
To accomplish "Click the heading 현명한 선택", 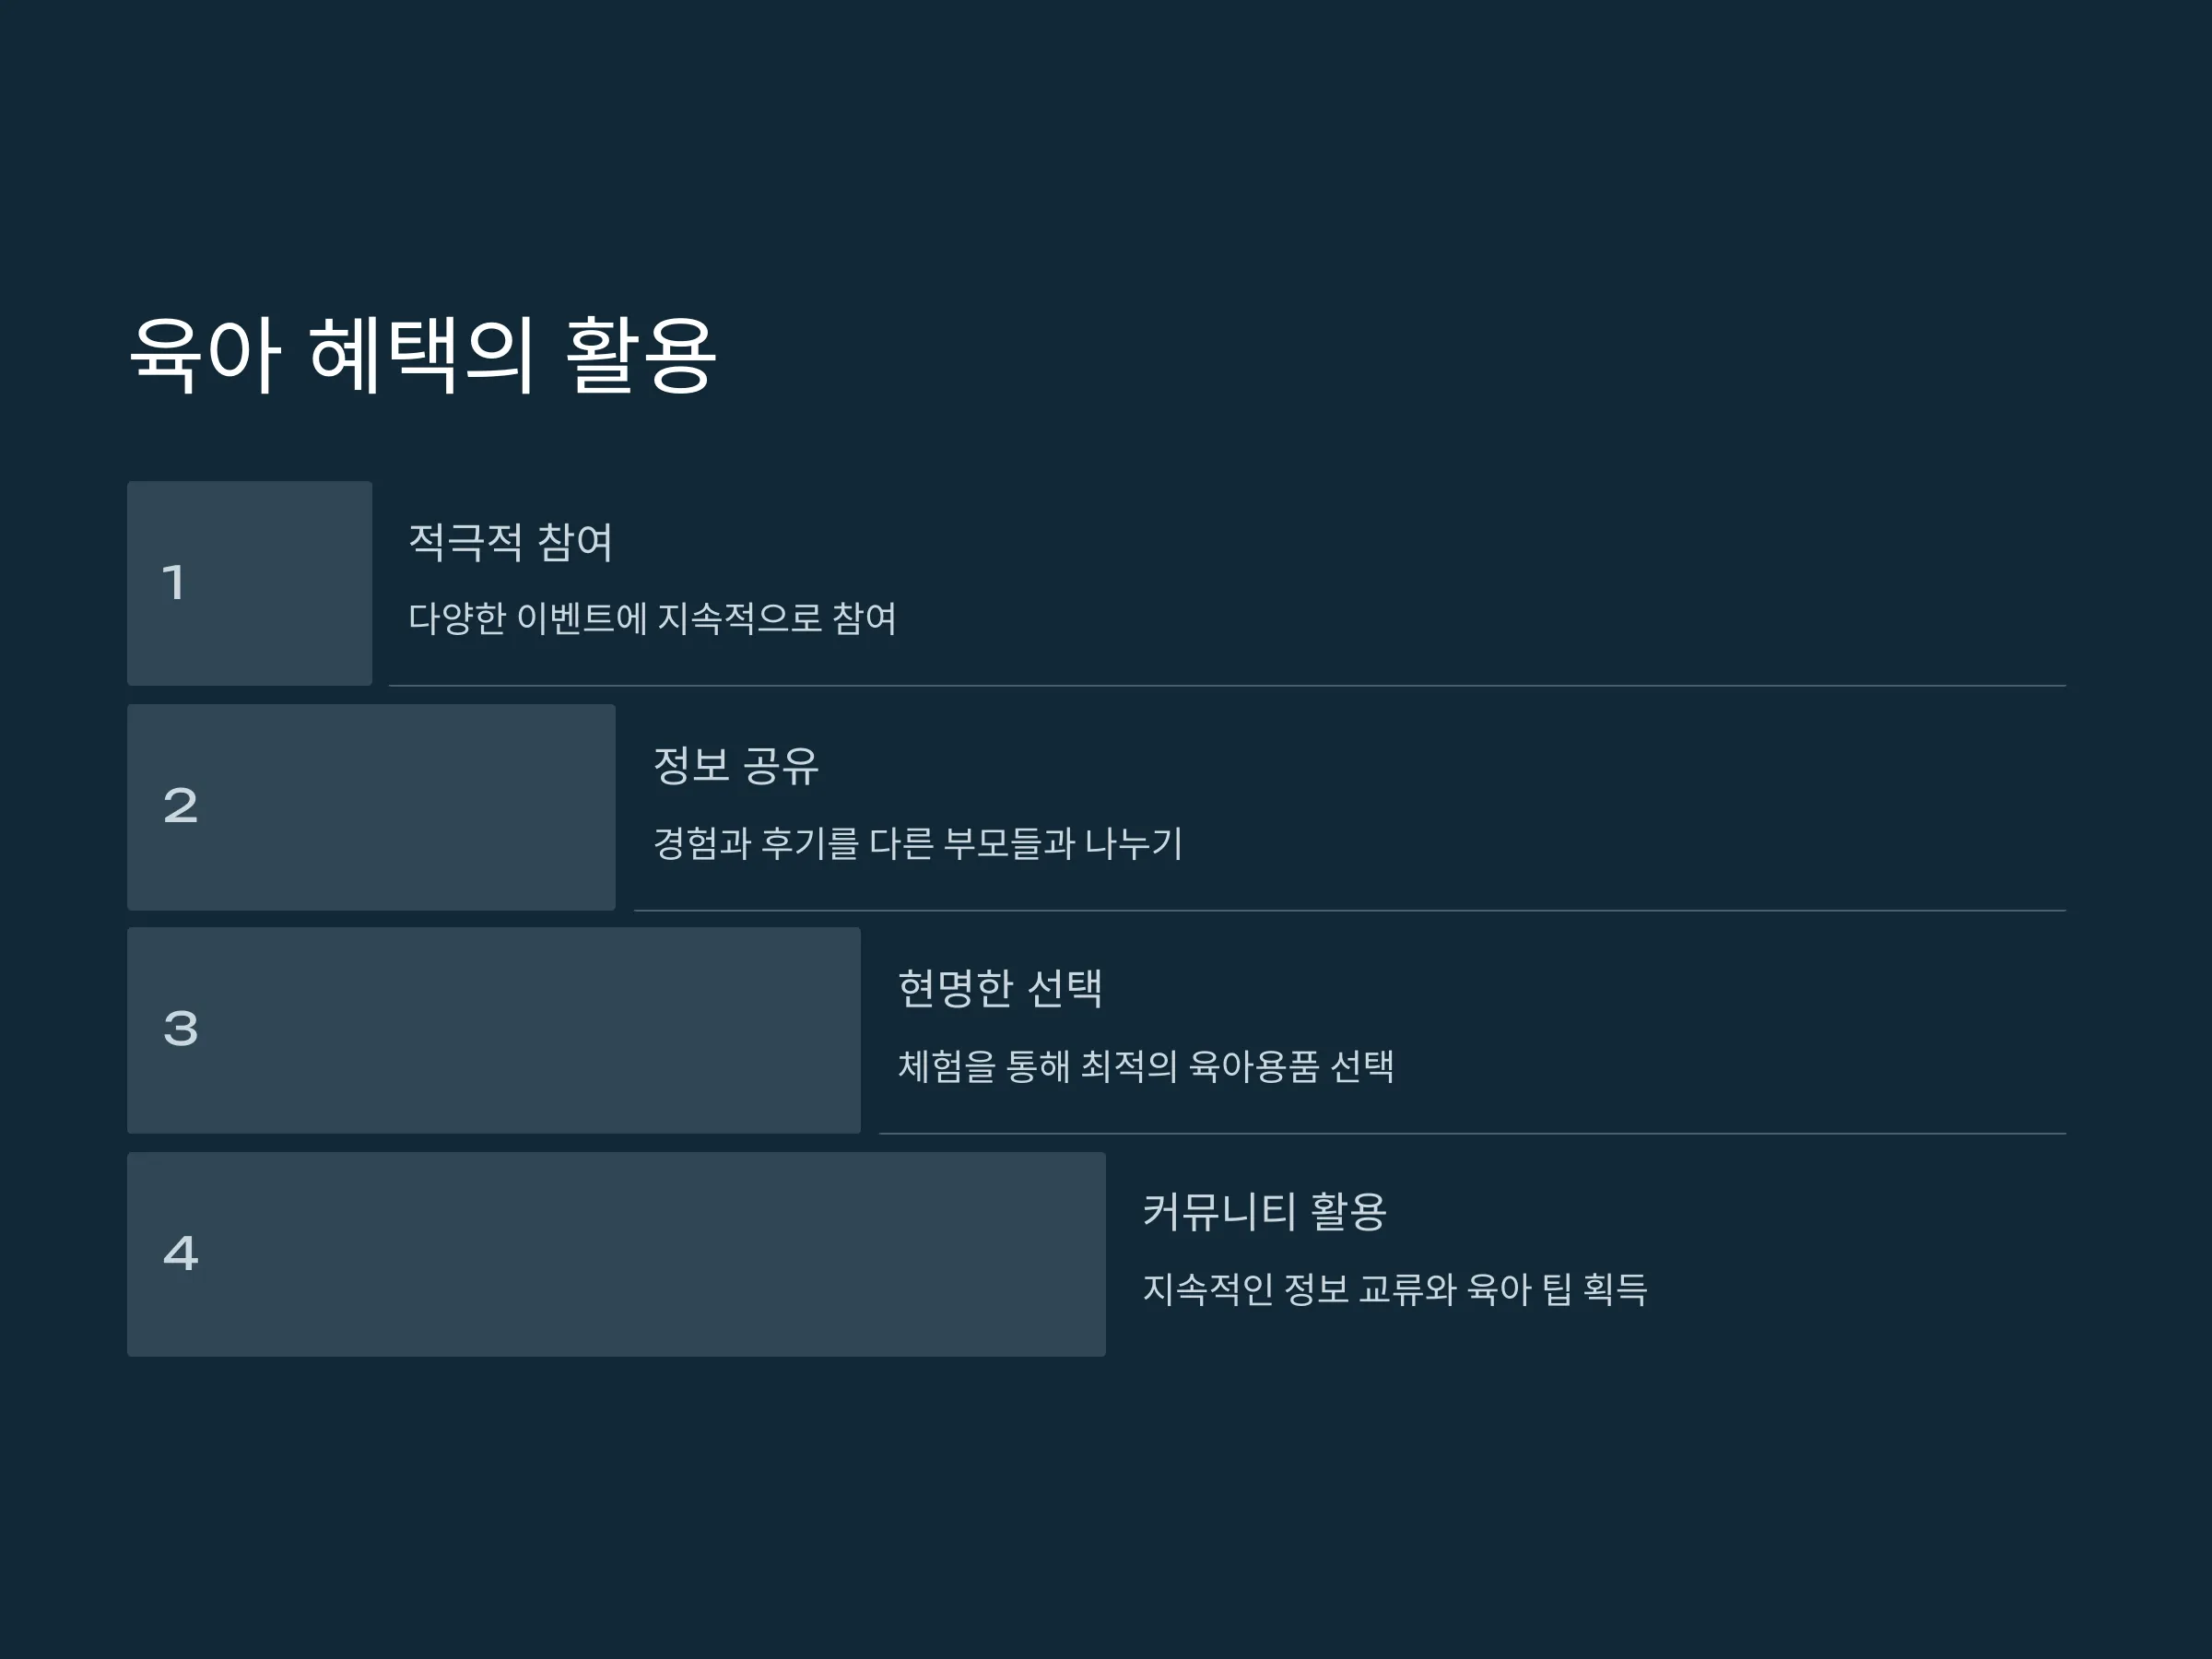I will pyautogui.click(x=1000, y=989).
